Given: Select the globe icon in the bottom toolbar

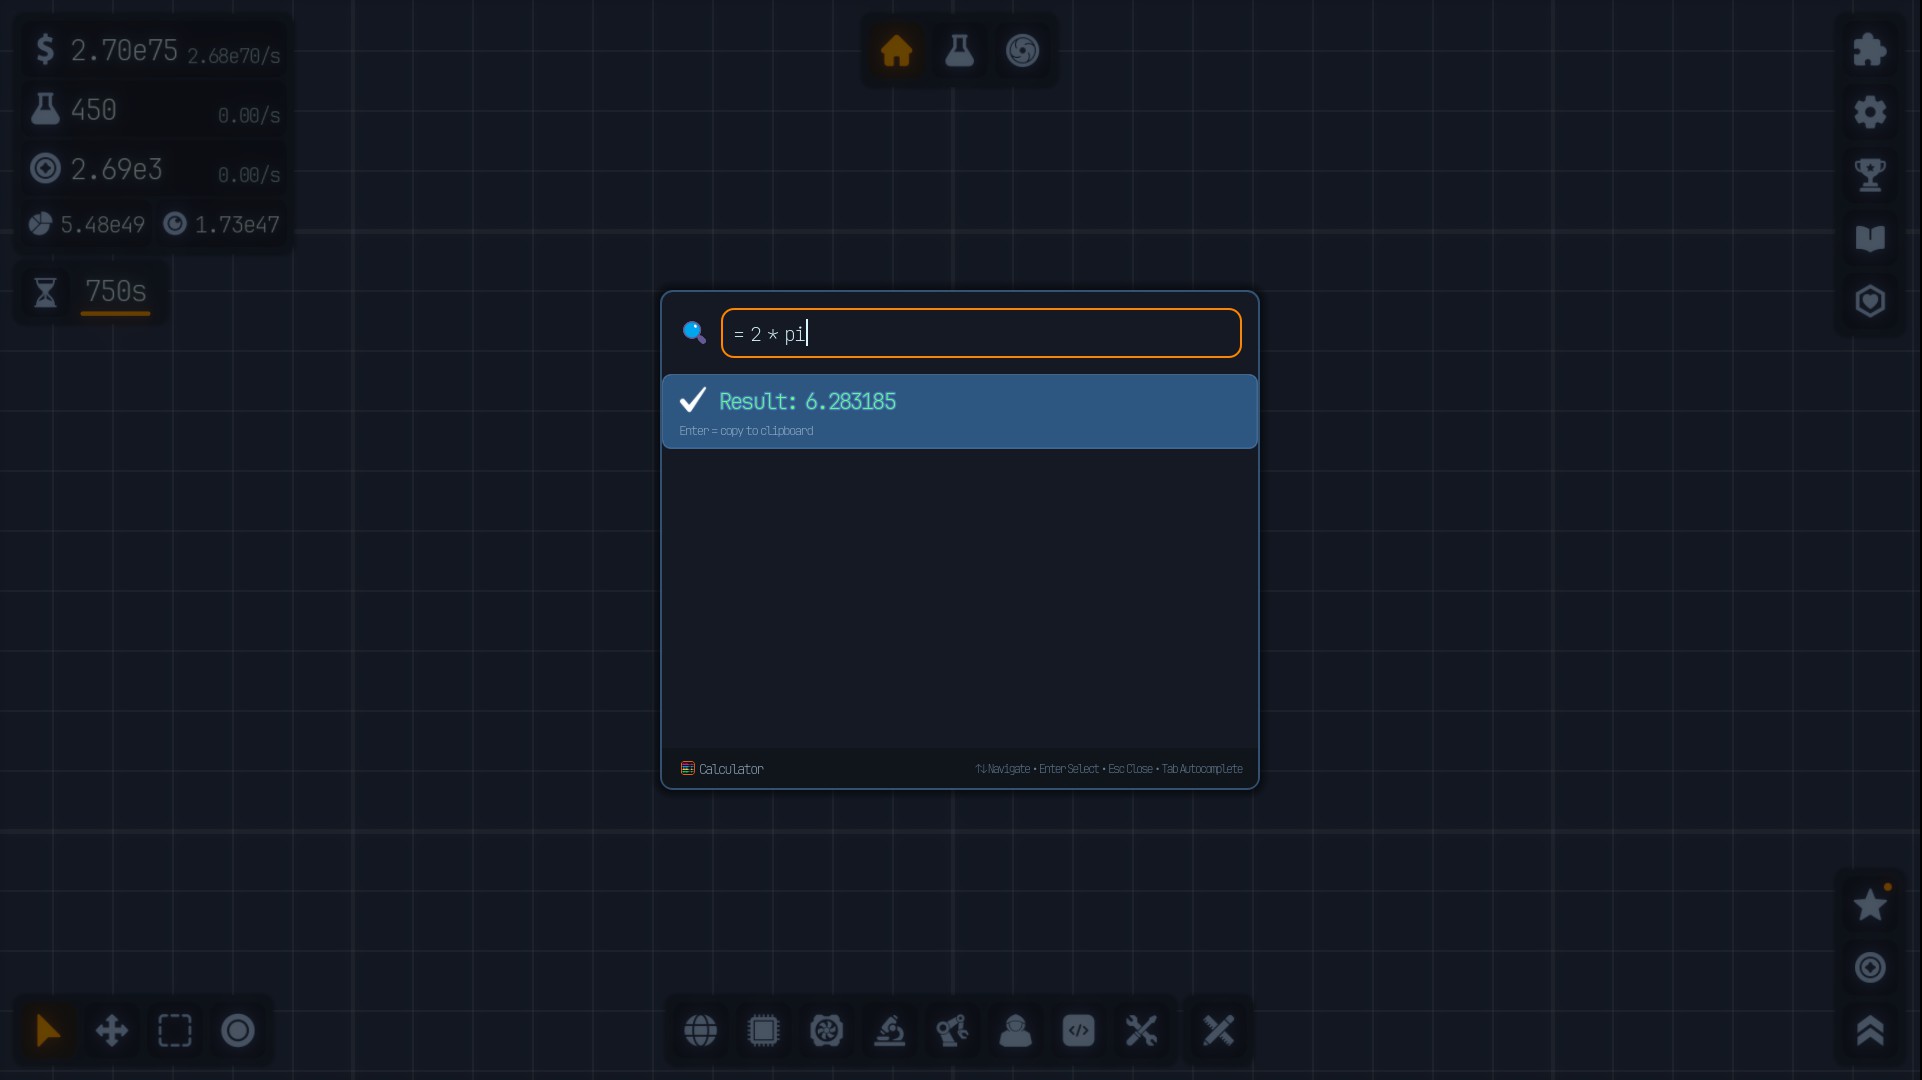Looking at the screenshot, I should (700, 1031).
